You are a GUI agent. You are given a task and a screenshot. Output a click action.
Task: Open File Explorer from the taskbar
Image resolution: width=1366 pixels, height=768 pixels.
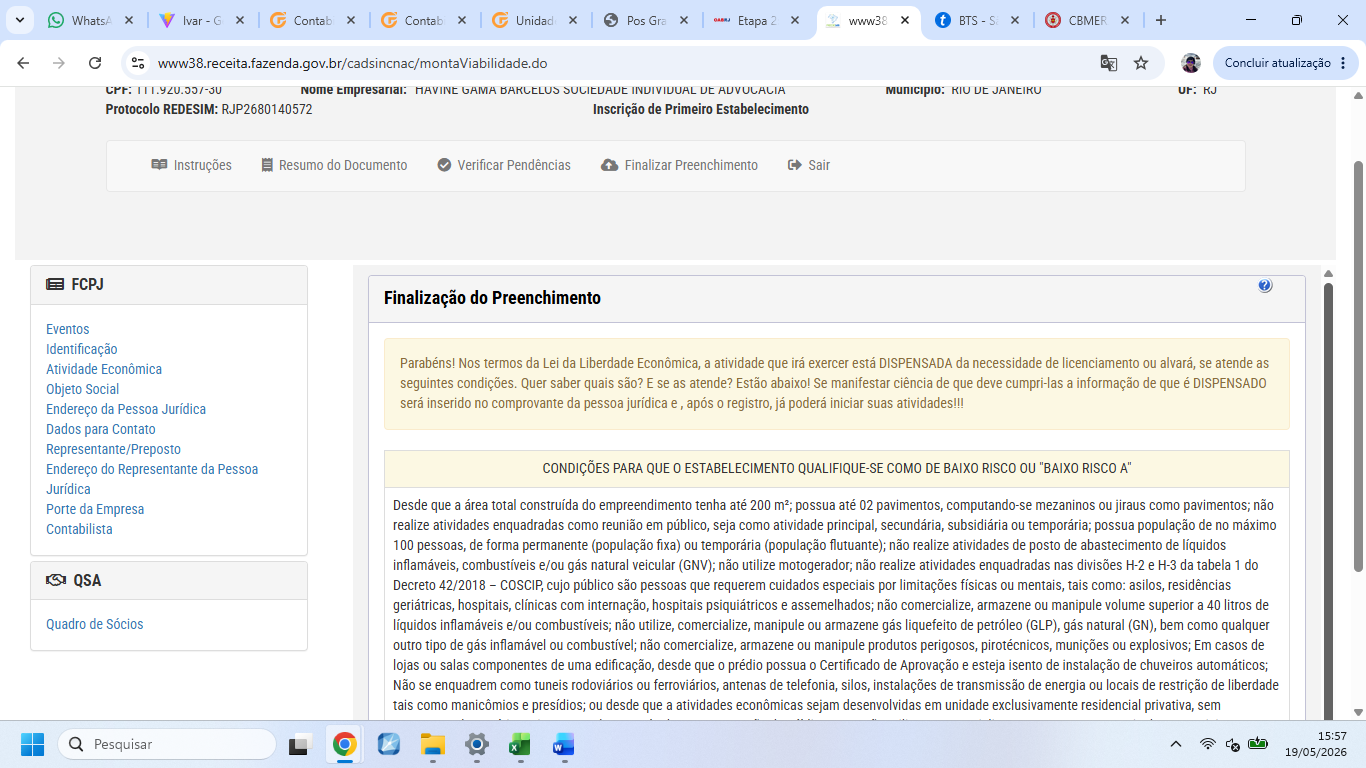pyautogui.click(x=433, y=744)
